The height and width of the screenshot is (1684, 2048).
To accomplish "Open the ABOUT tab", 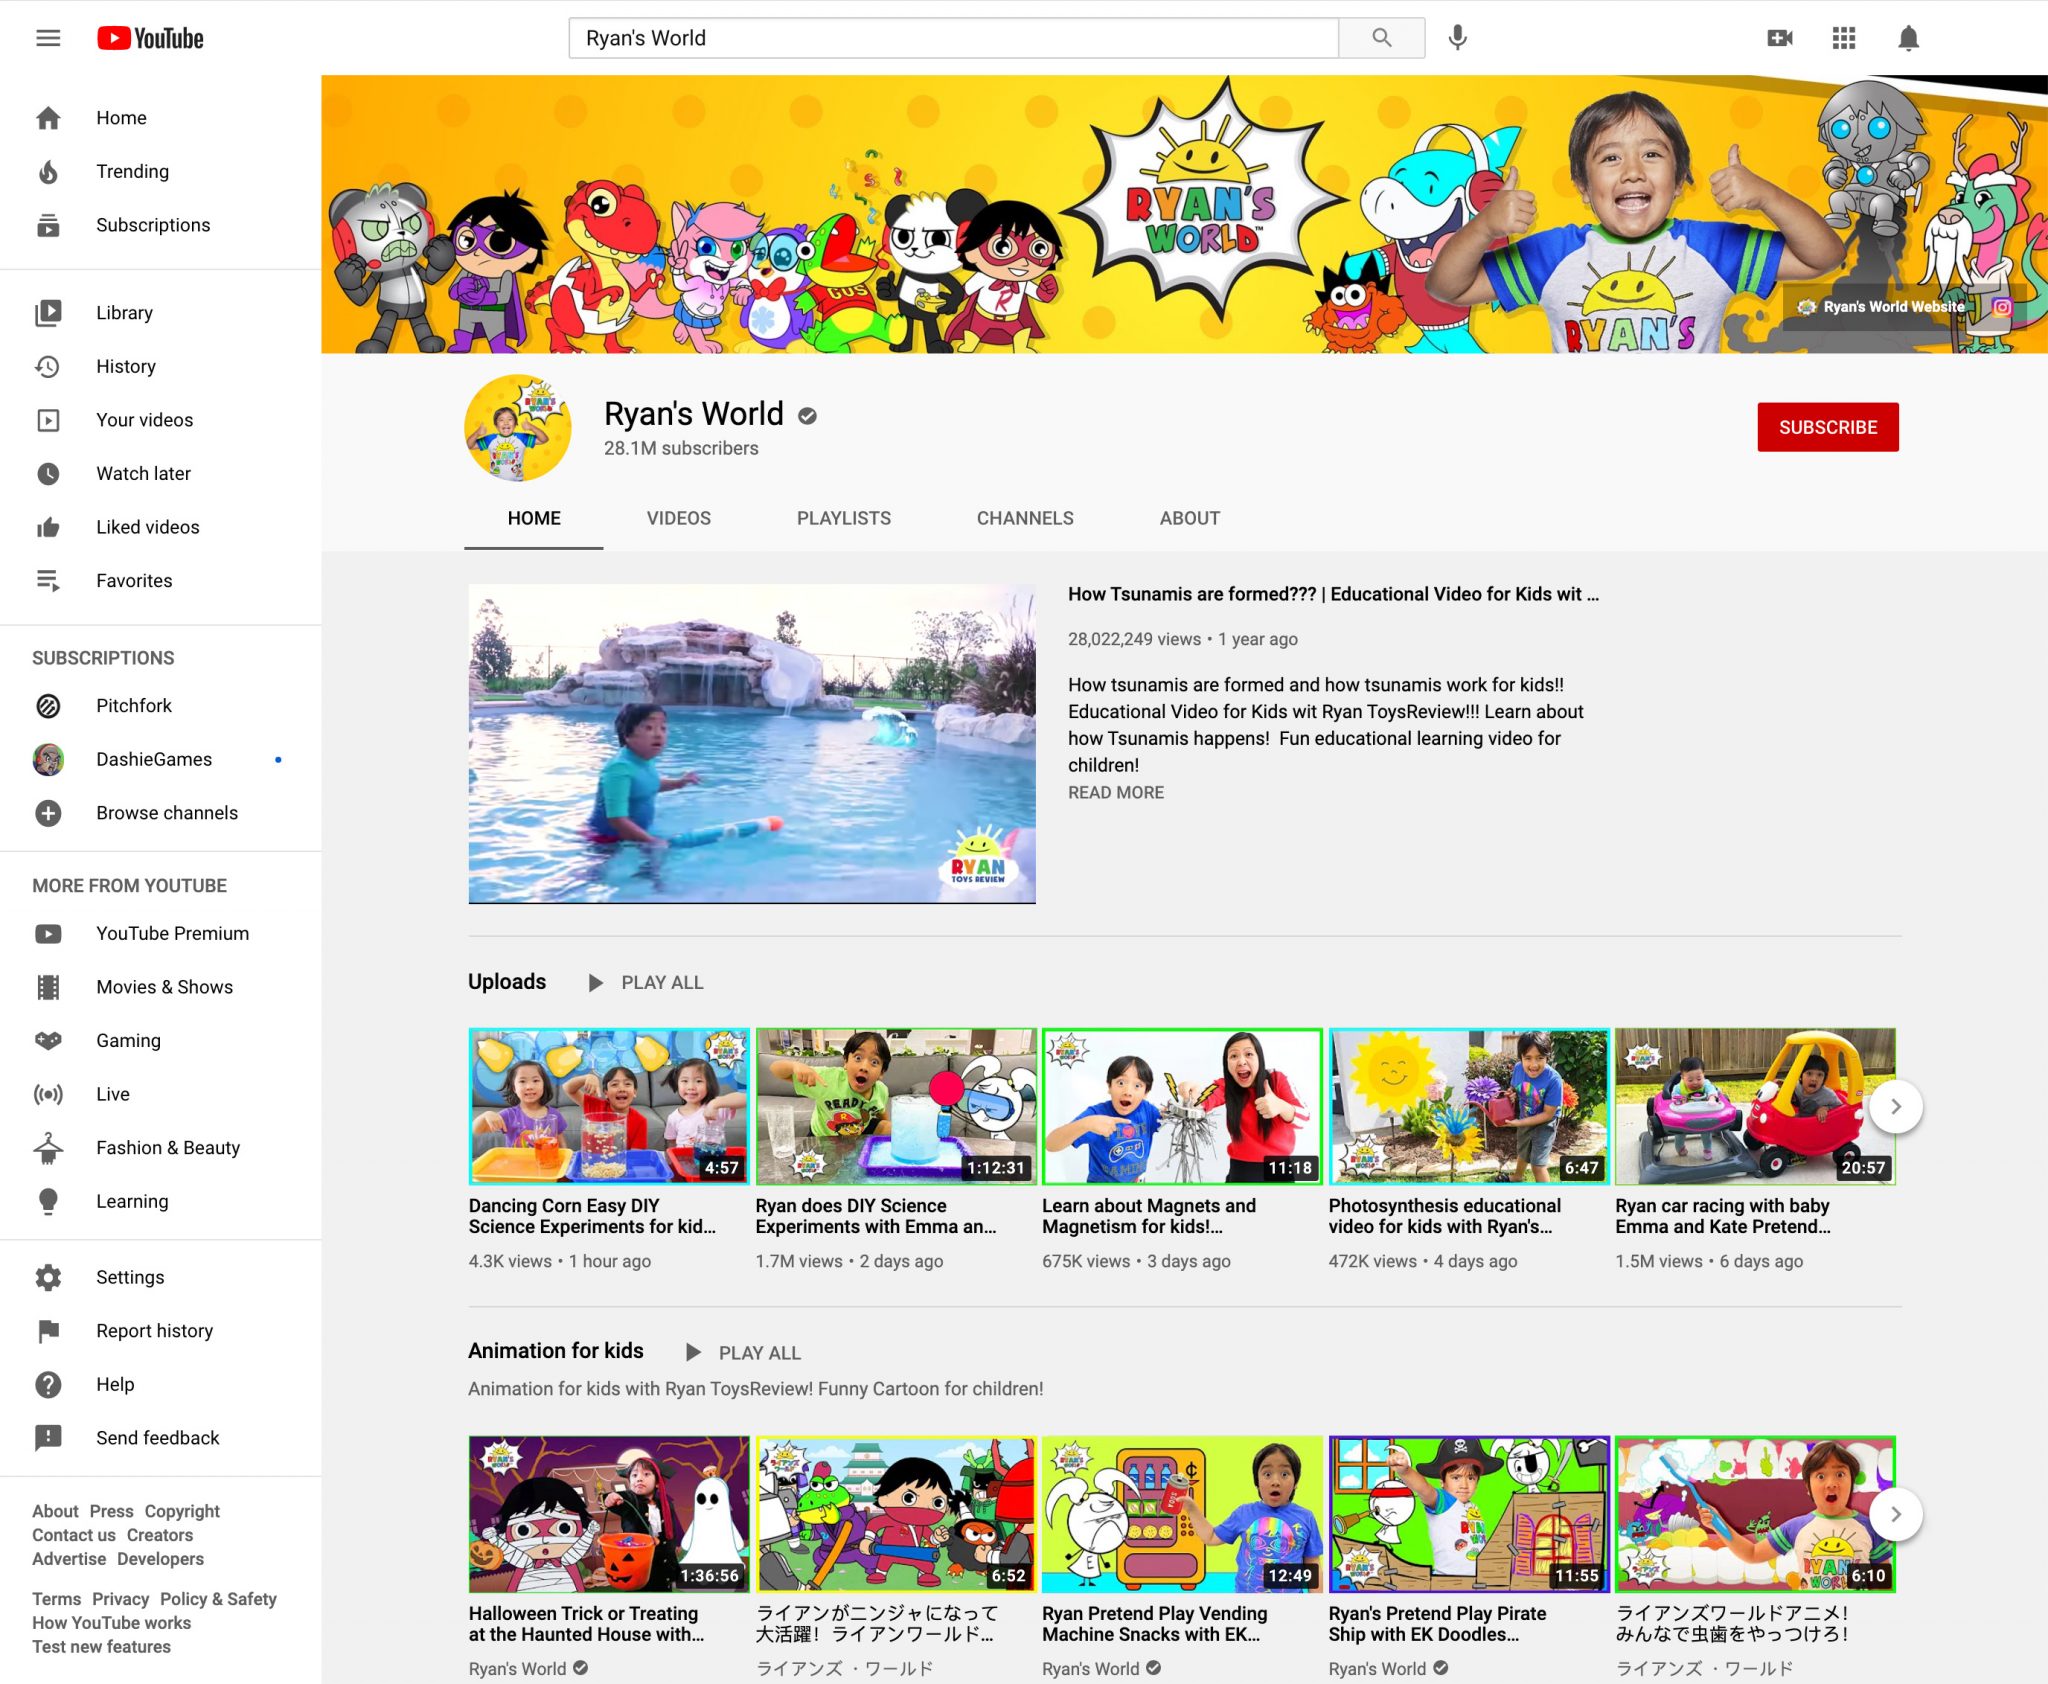I will point(1189,518).
